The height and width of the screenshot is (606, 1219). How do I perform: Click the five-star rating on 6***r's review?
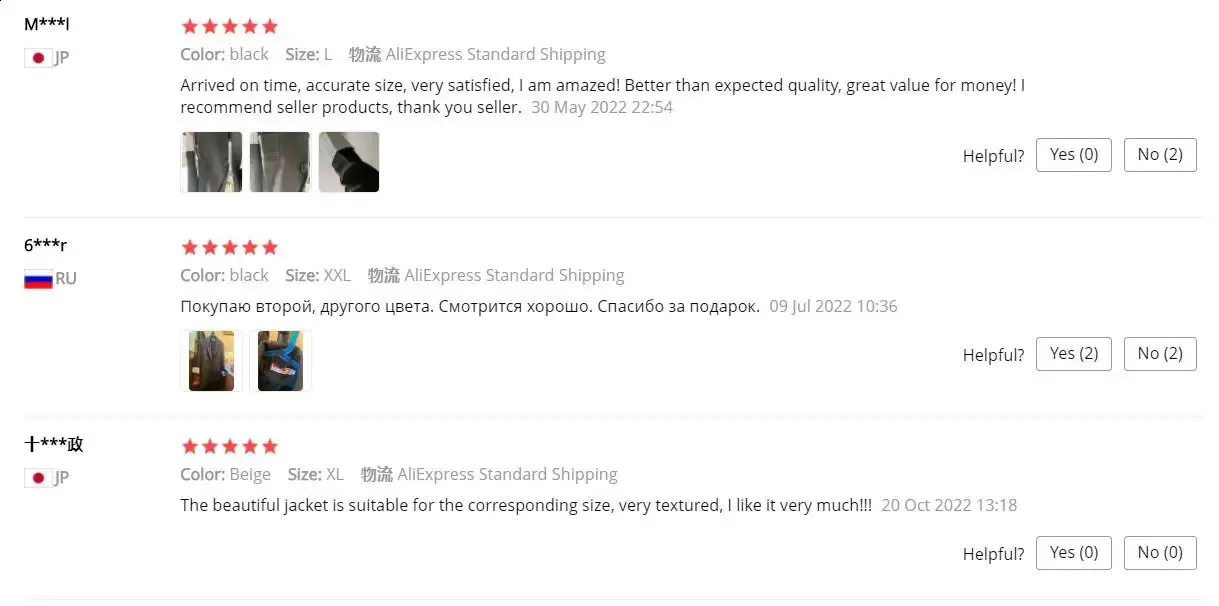[229, 247]
